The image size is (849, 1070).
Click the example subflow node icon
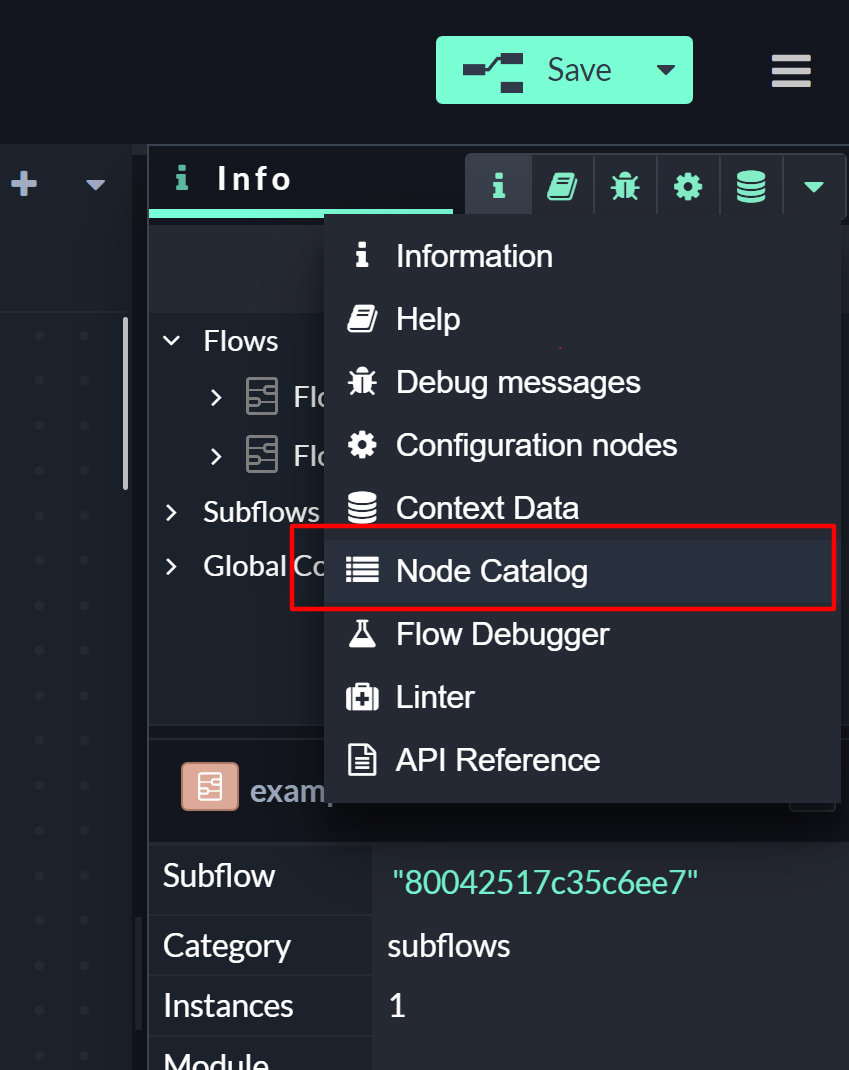[210, 786]
